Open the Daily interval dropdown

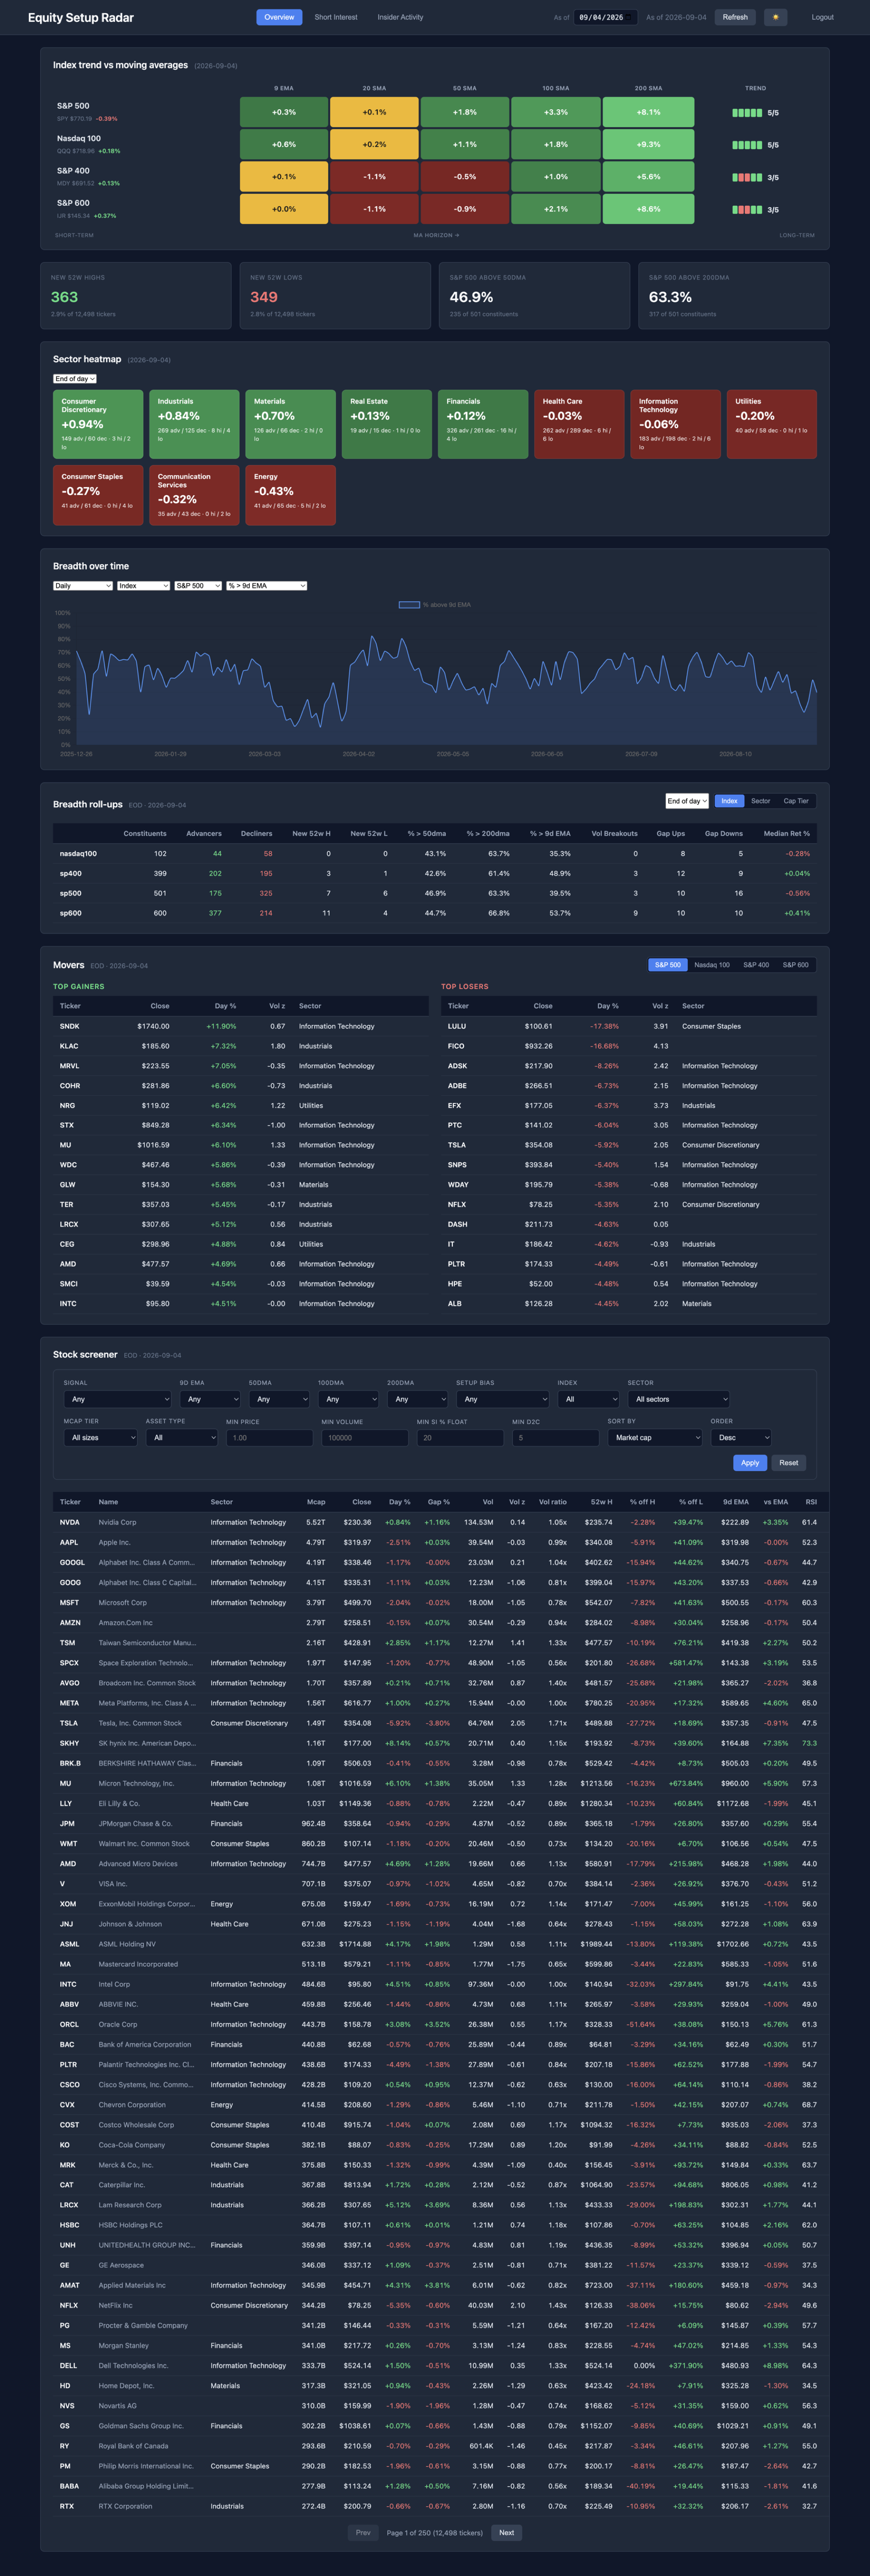83,586
